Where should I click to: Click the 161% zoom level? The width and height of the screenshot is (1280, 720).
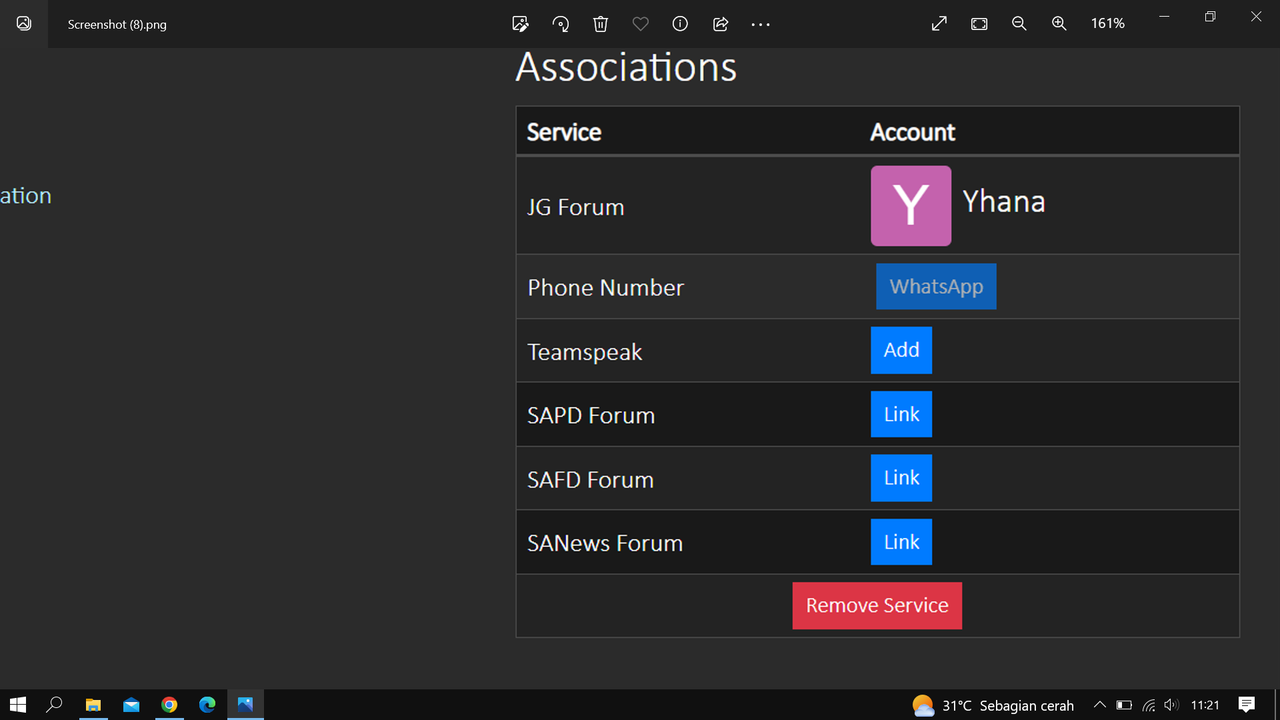pyautogui.click(x=1108, y=24)
